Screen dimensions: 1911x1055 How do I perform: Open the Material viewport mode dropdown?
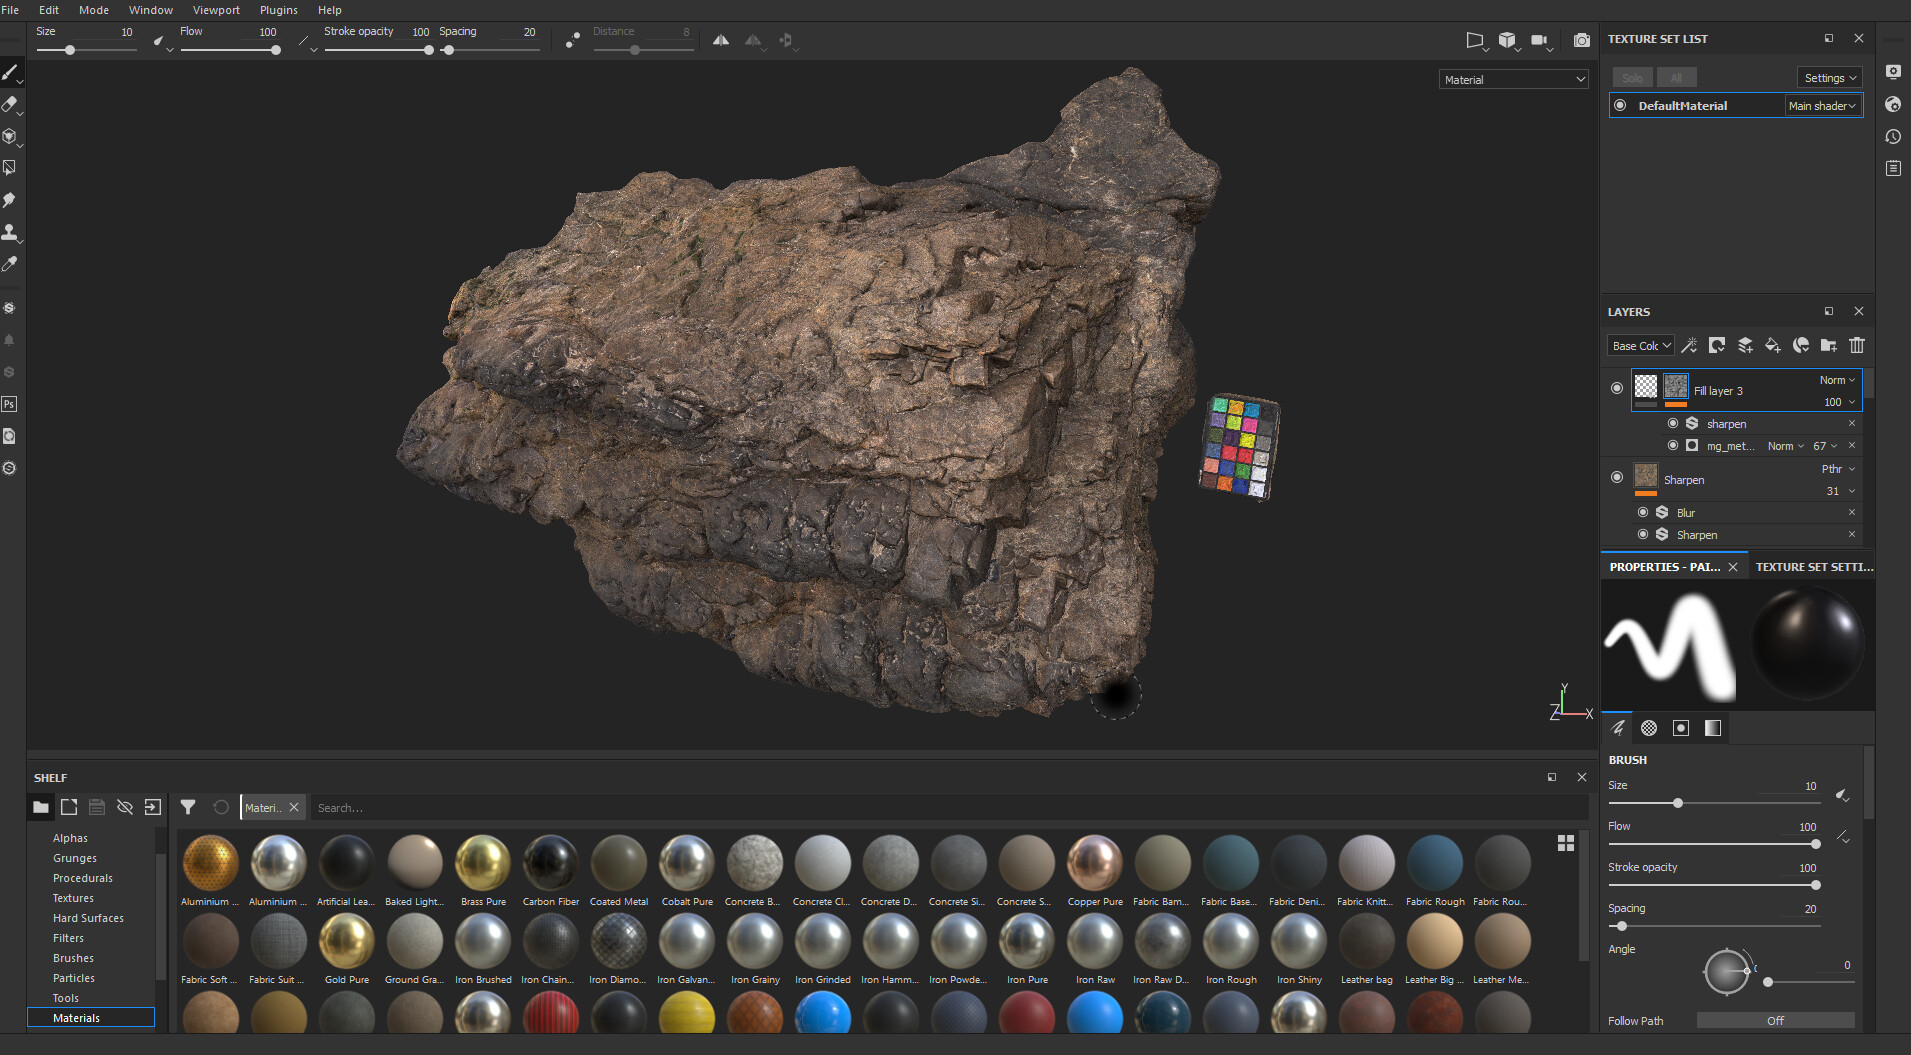coord(1514,79)
